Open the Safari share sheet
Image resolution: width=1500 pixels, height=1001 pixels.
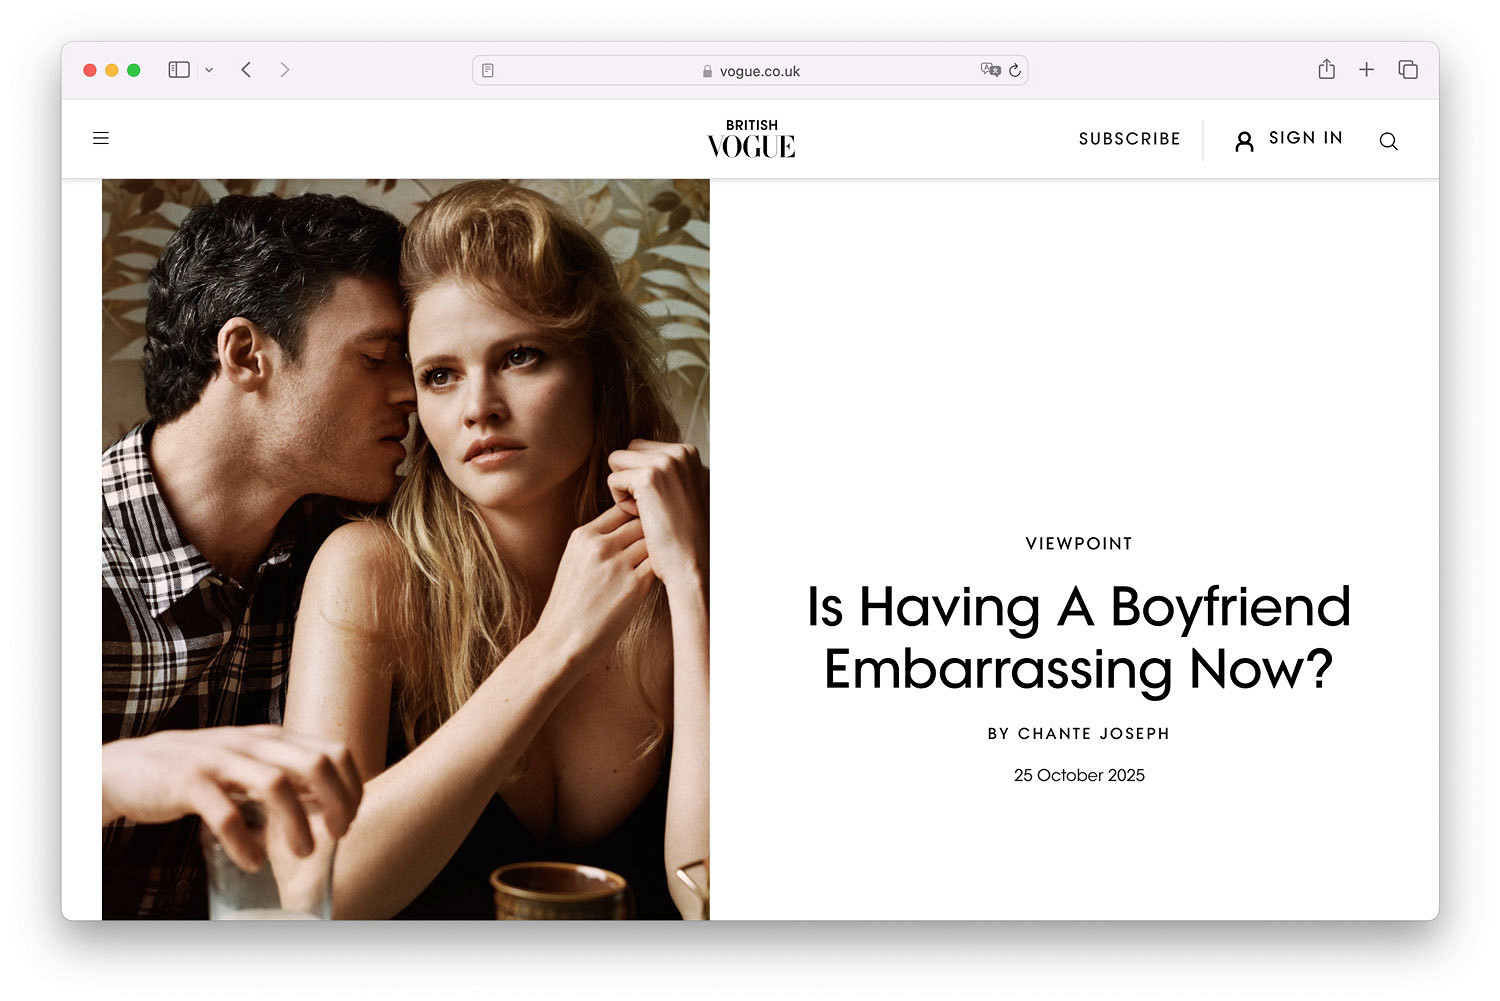pyautogui.click(x=1326, y=69)
